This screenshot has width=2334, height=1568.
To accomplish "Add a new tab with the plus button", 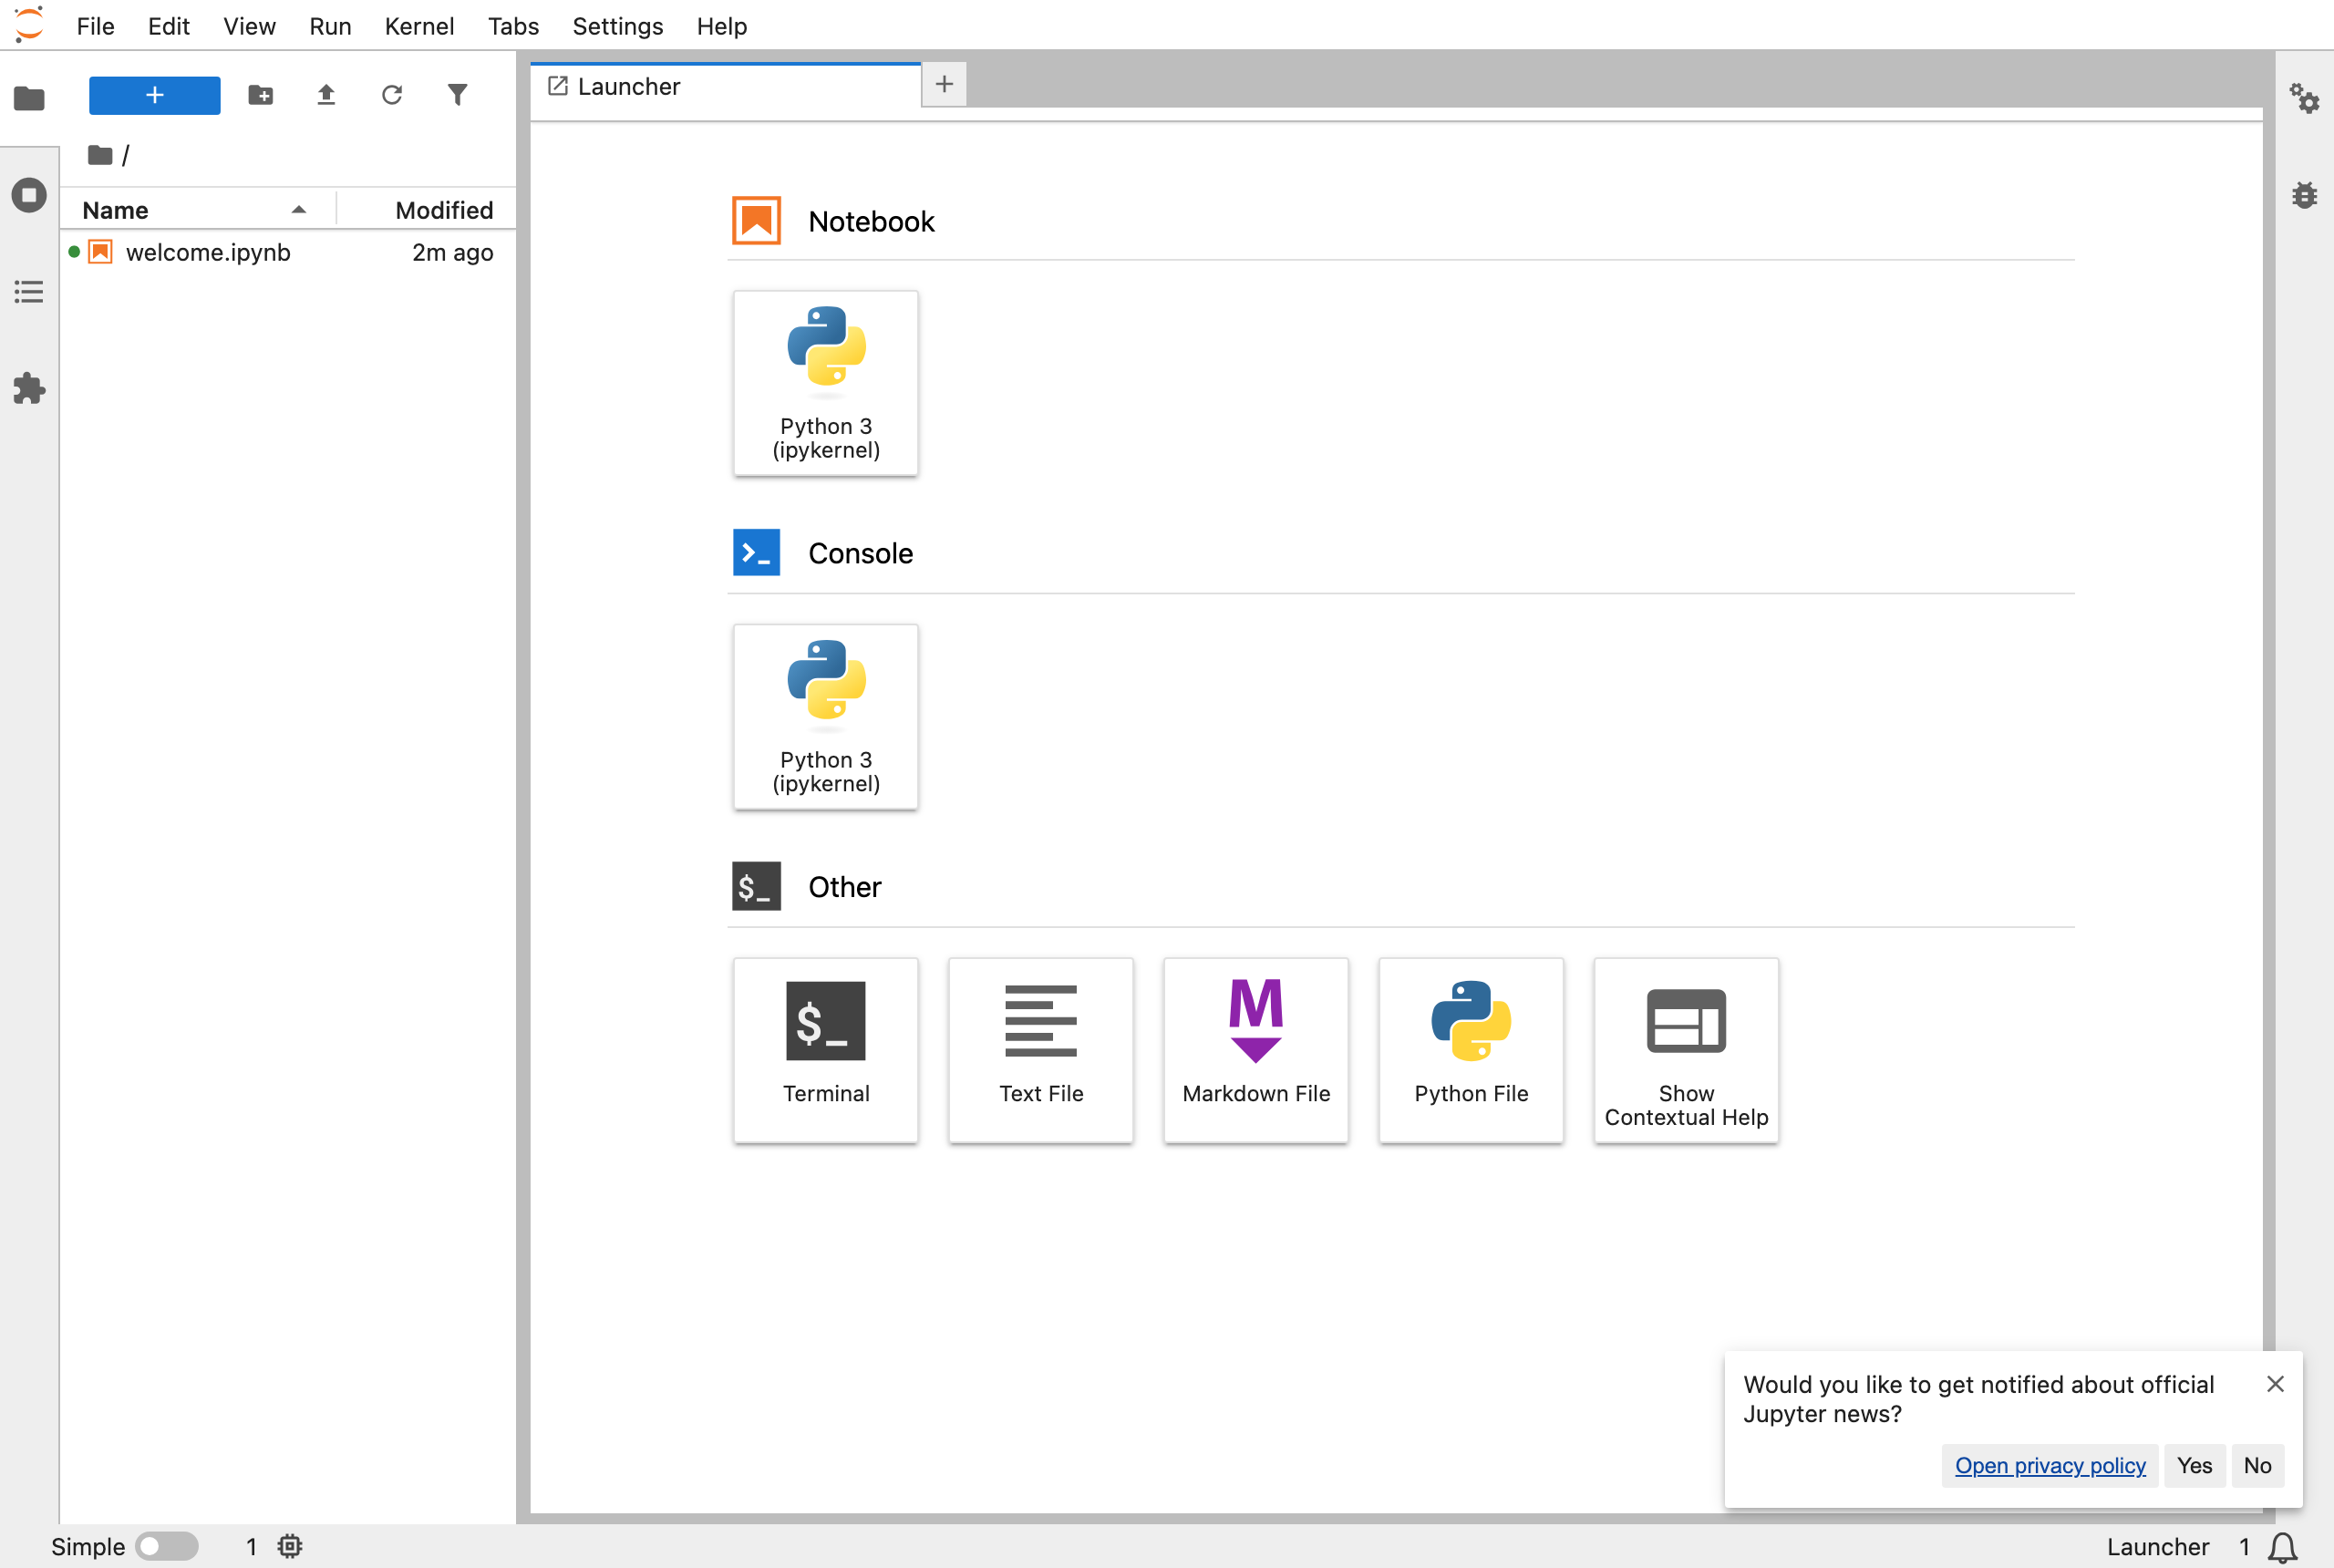I will pyautogui.click(x=943, y=85).
